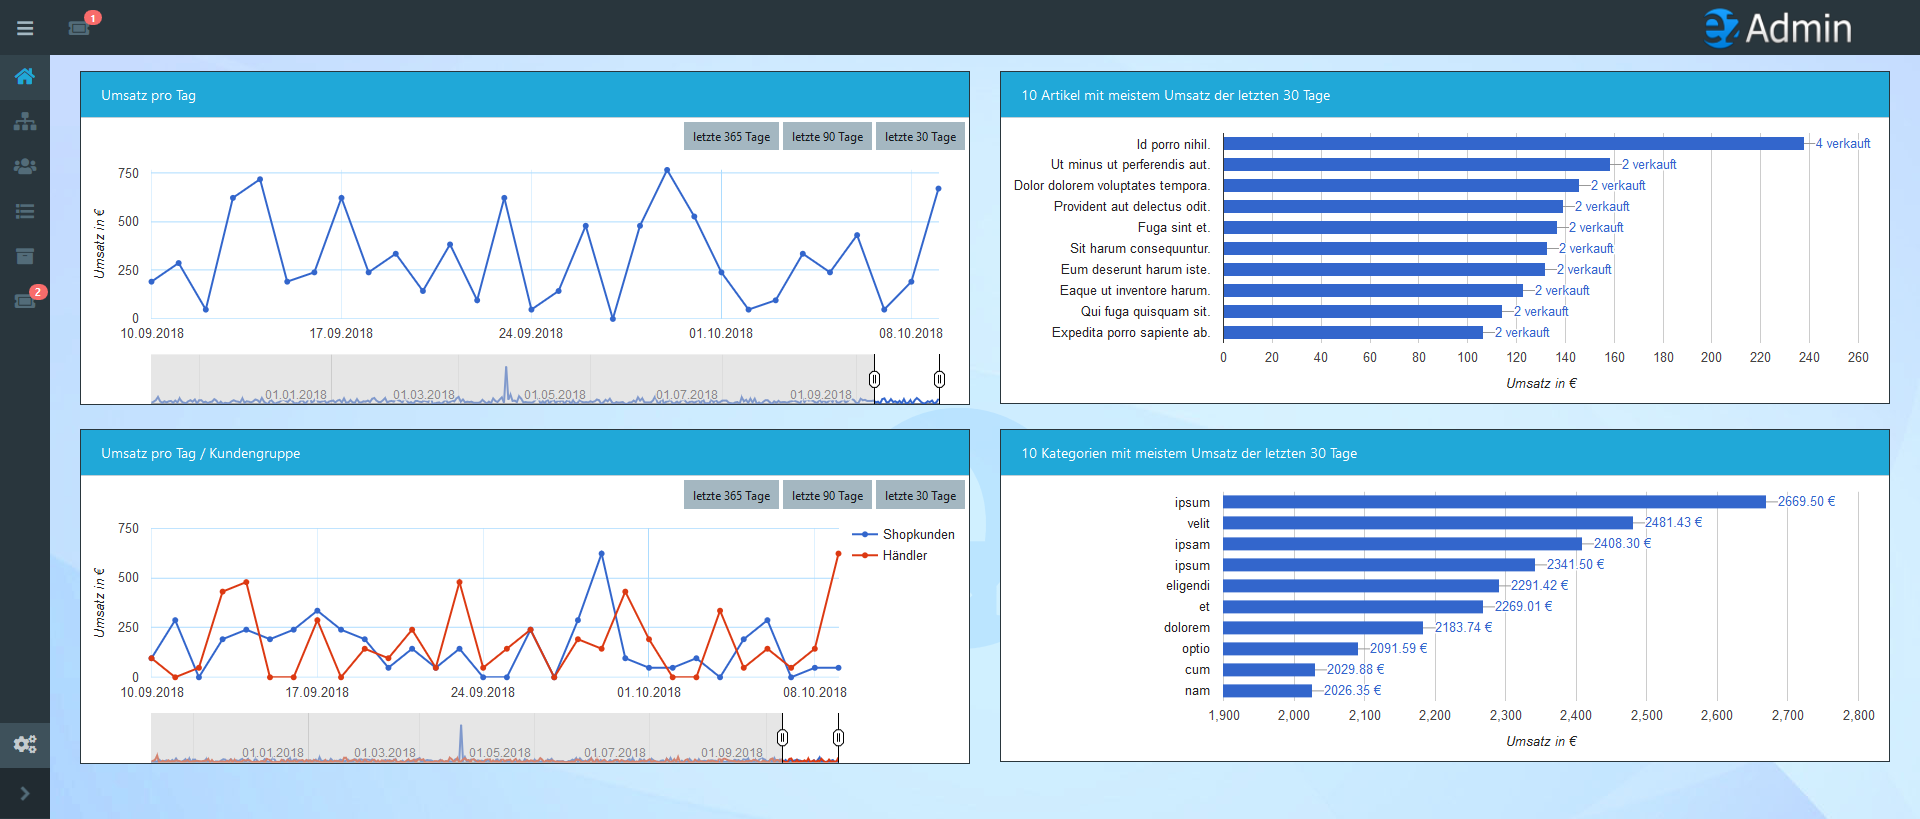Click the 'Provident aut delectus odit.' label
The width and height of the screenshot is (1920, 819).
click(x=1131, y=207)
